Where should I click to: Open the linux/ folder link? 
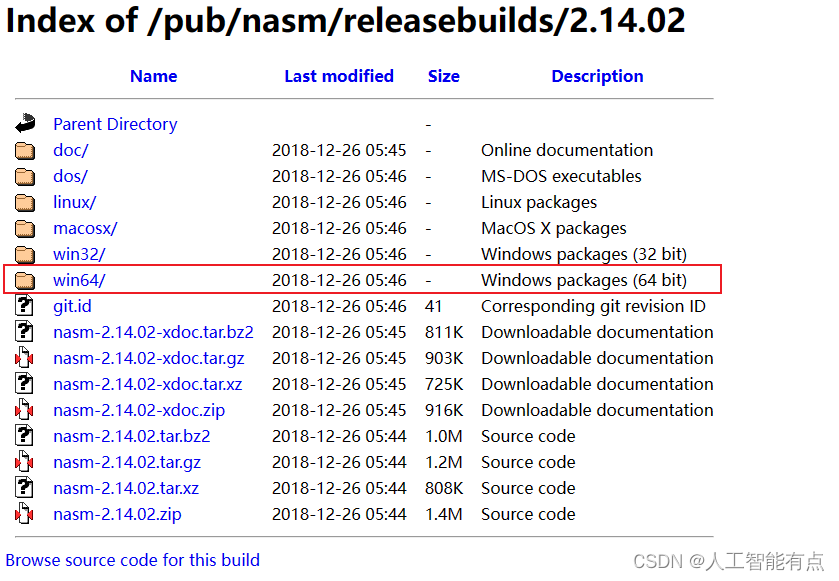point(74,202)
